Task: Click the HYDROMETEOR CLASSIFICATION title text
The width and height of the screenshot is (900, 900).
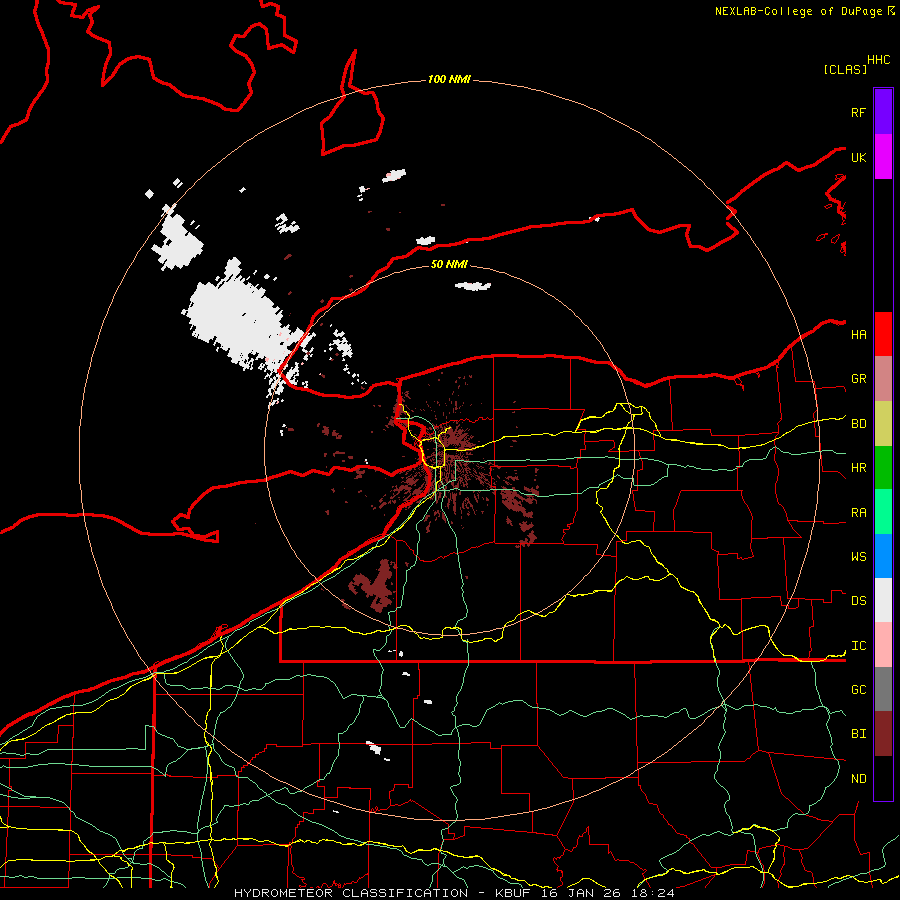Action: click(351, 893)
